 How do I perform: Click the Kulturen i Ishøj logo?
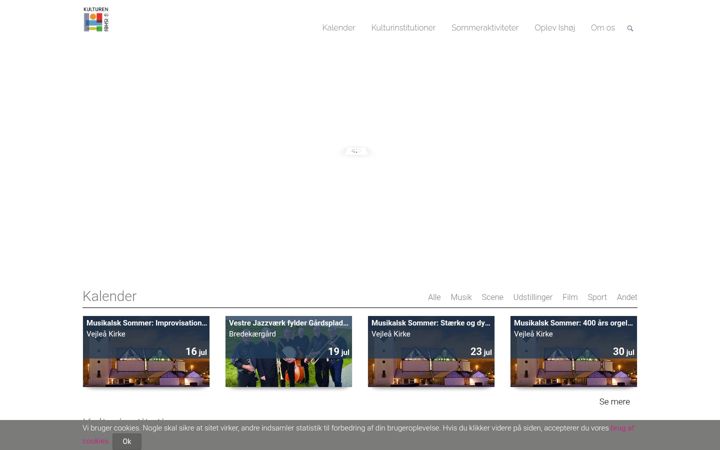[x=96, y=19]
